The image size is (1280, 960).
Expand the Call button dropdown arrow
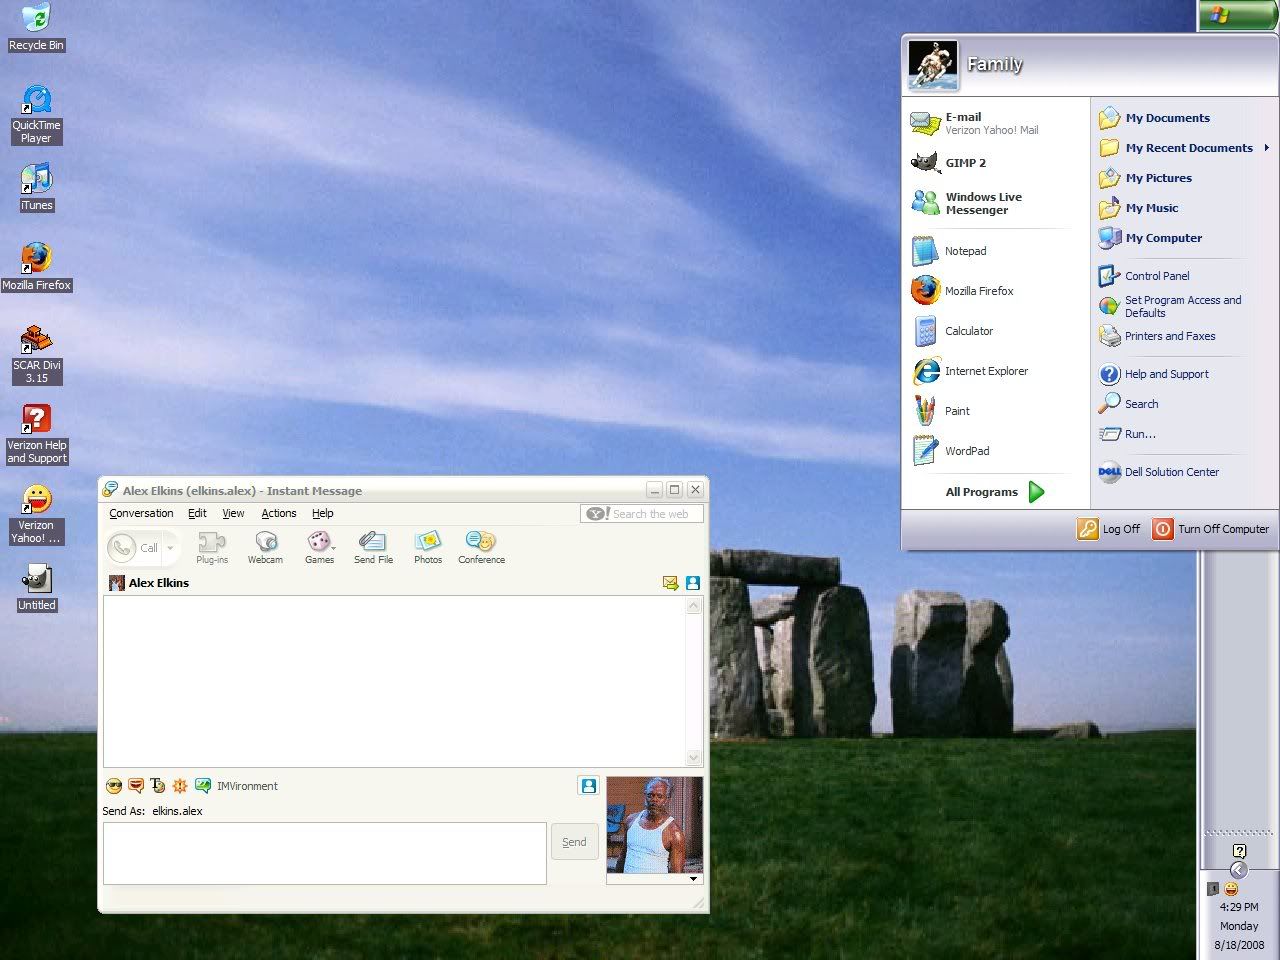[171, 548]
